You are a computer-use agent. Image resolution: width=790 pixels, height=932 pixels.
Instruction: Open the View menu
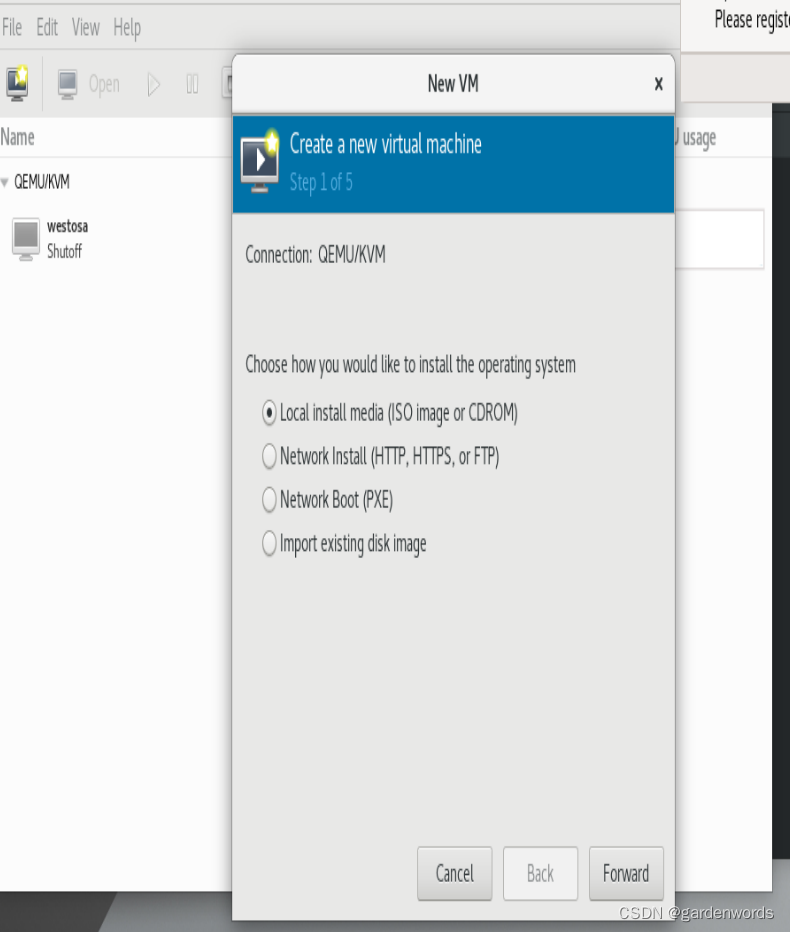pyautogui.click(x=86, y=27)
